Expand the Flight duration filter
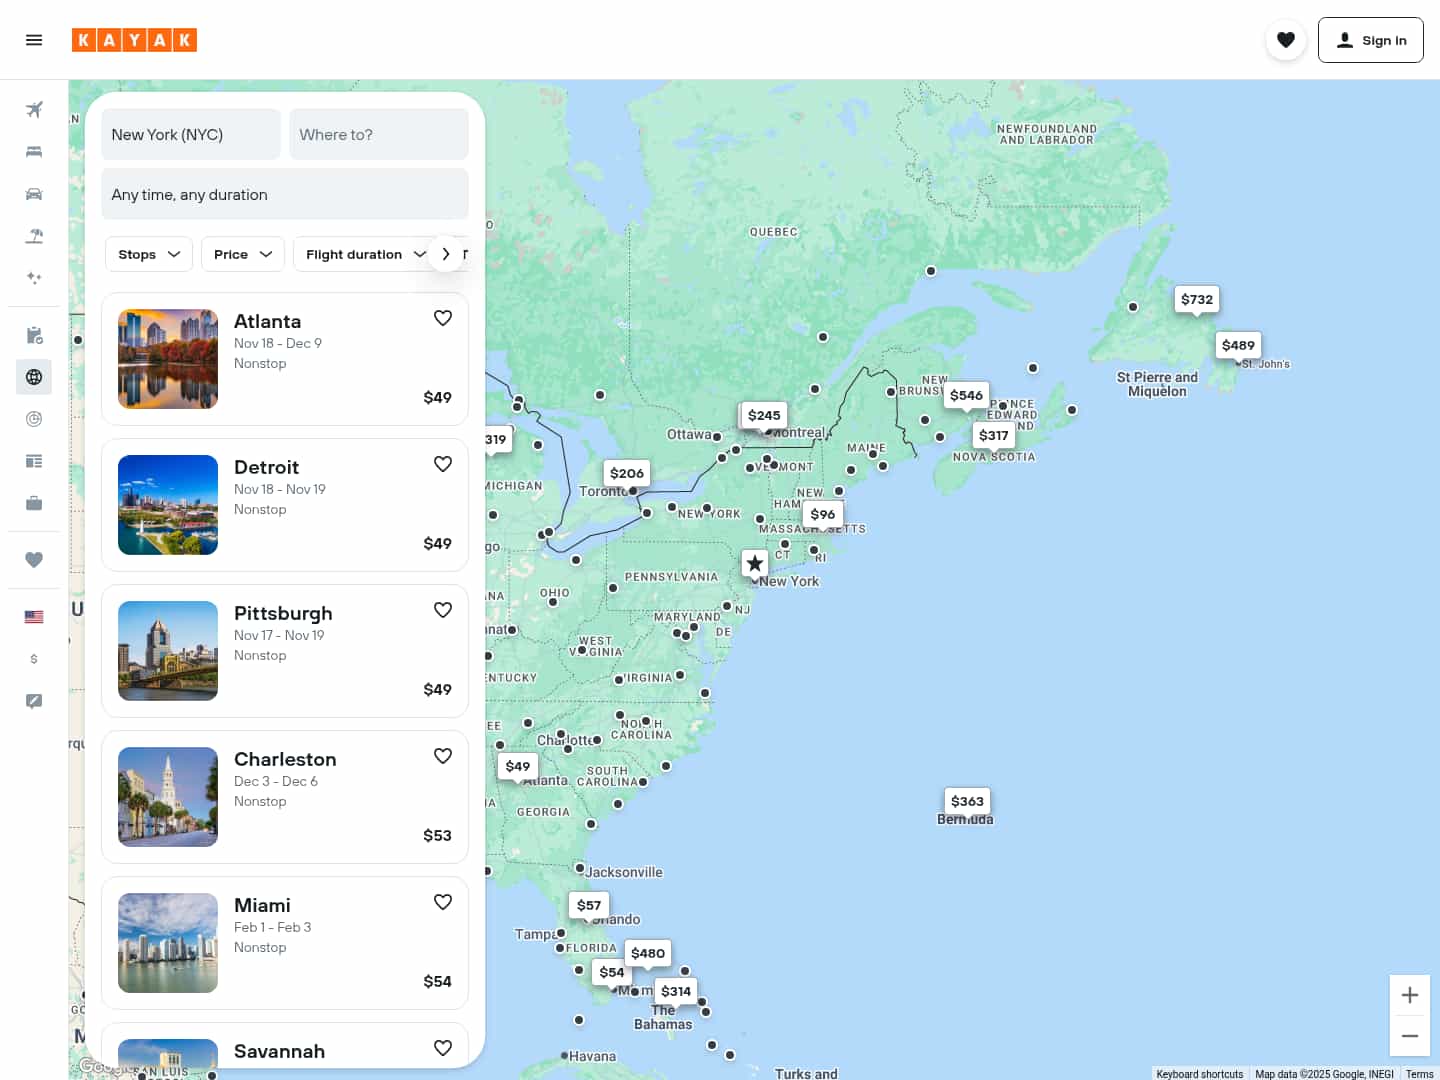Image resolution: width=1440 pixels, height=1080 pixels. pos(365,254)
